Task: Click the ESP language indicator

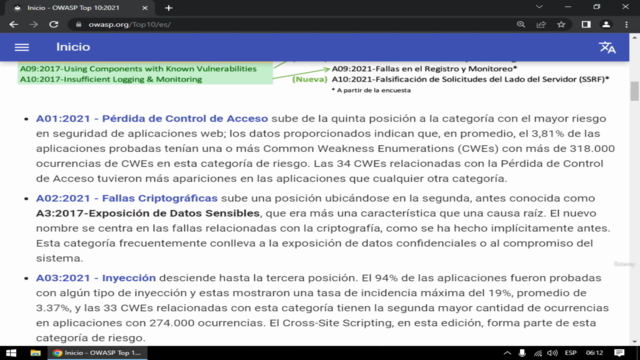Action: tap(570, 353)
